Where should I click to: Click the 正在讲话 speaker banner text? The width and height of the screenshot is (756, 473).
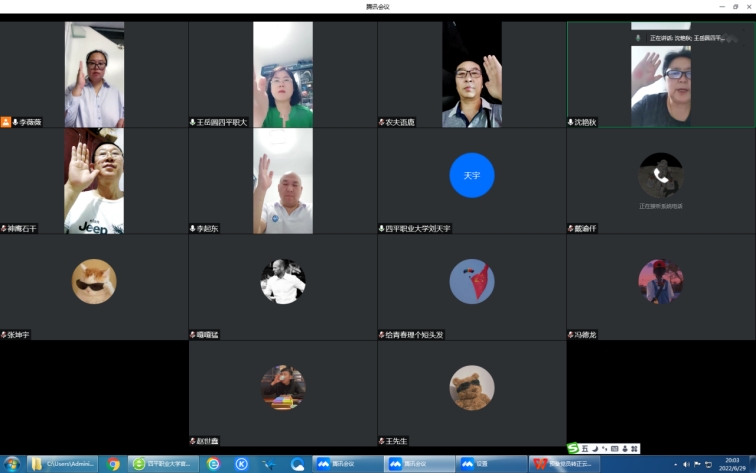pyautogui.click(x=687, y=38)
